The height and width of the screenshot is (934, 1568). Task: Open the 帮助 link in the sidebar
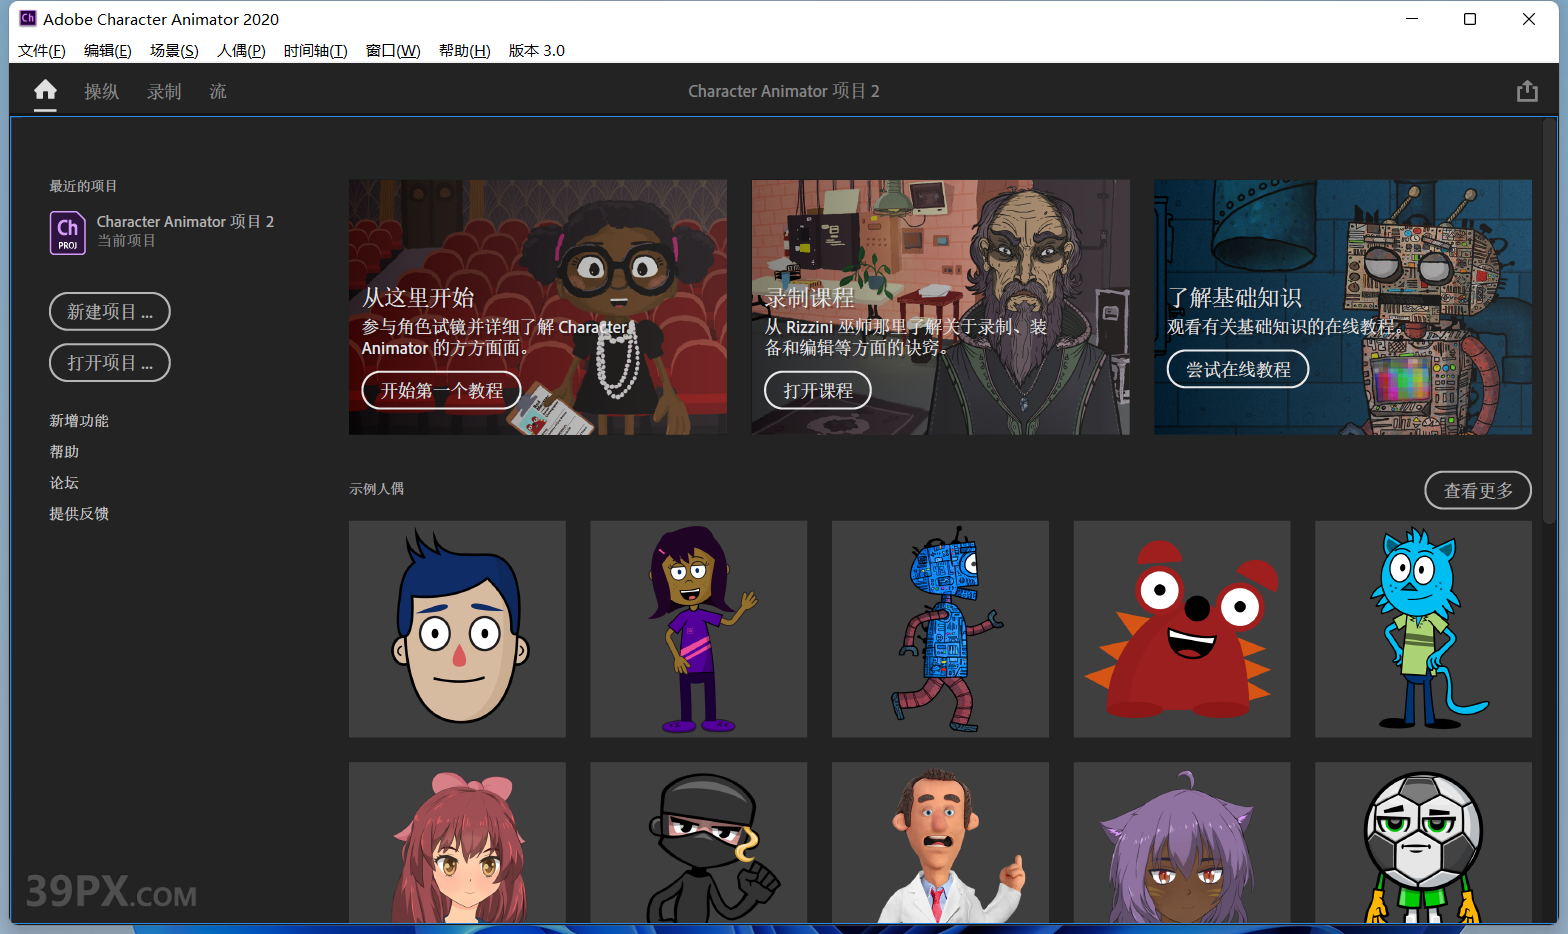coord(64,452)
